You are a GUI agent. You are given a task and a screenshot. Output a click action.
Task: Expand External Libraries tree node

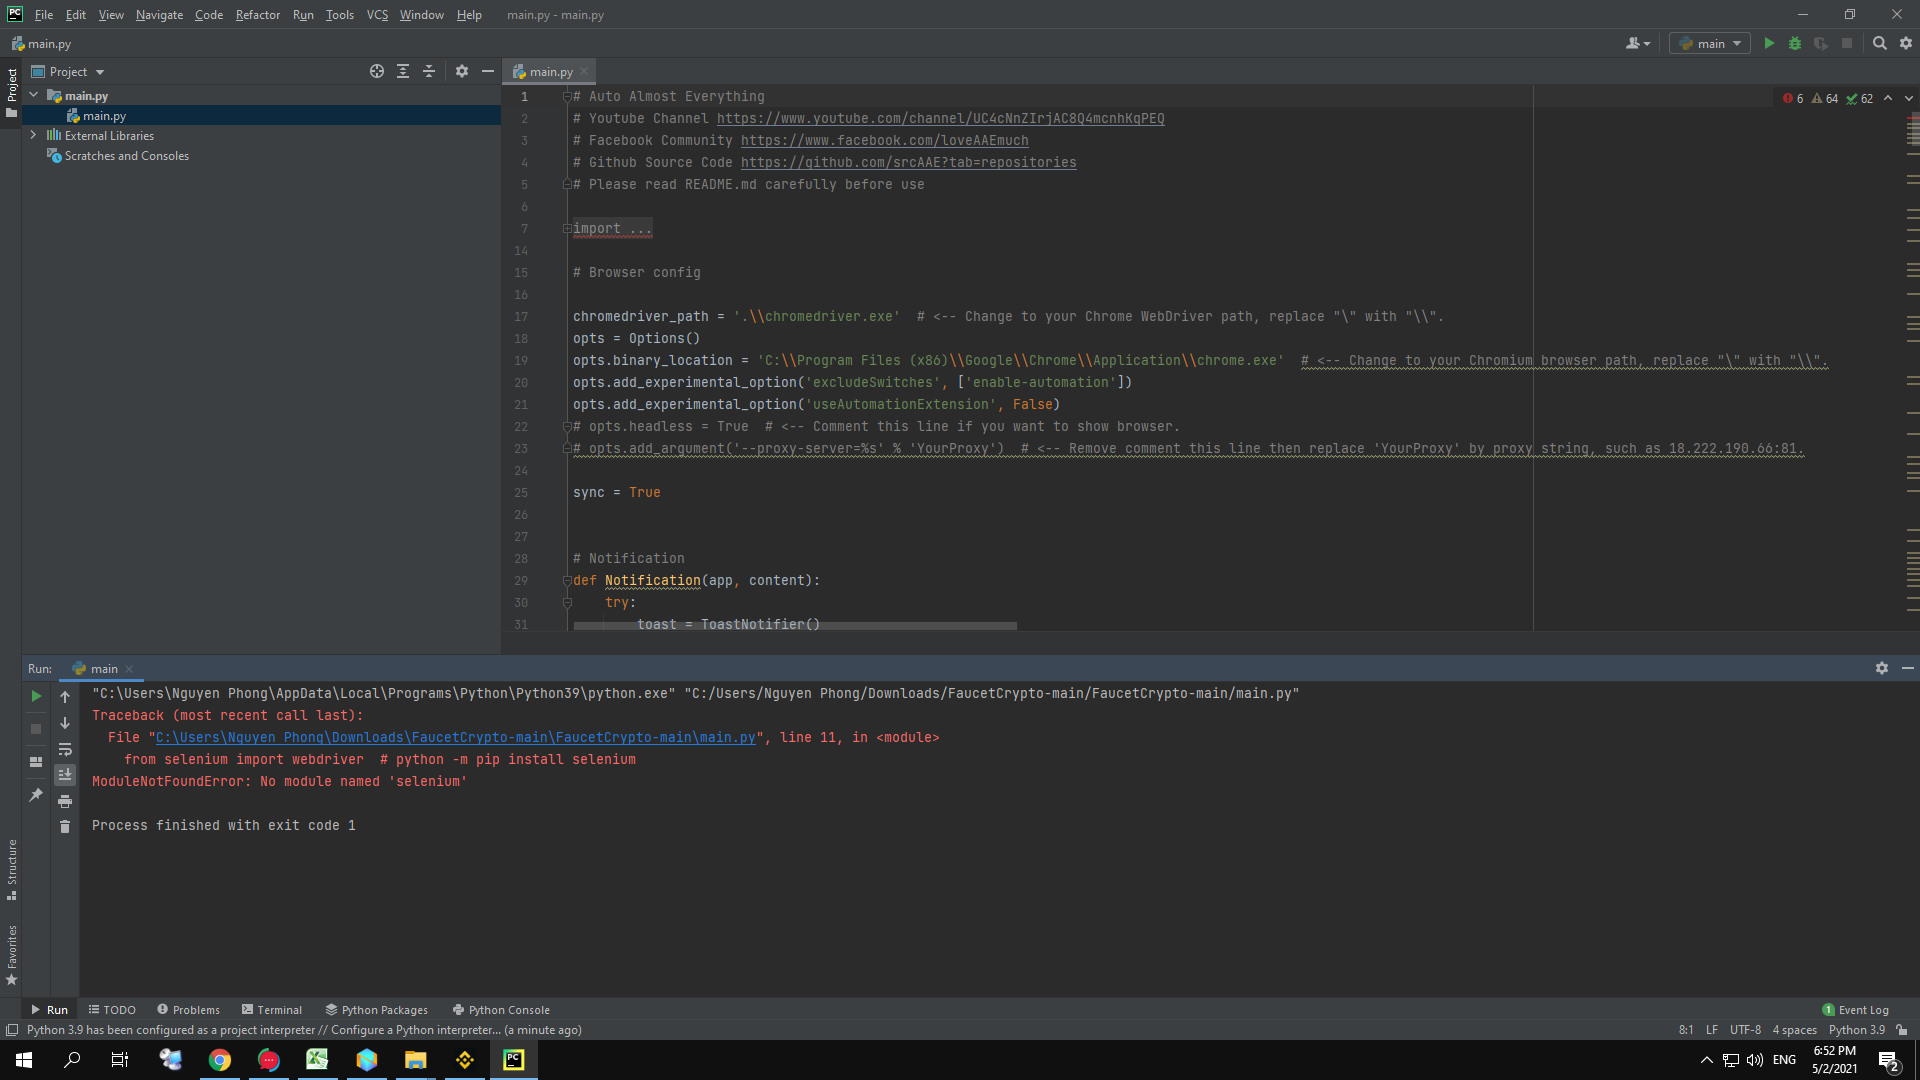click(x=33, y=135)
